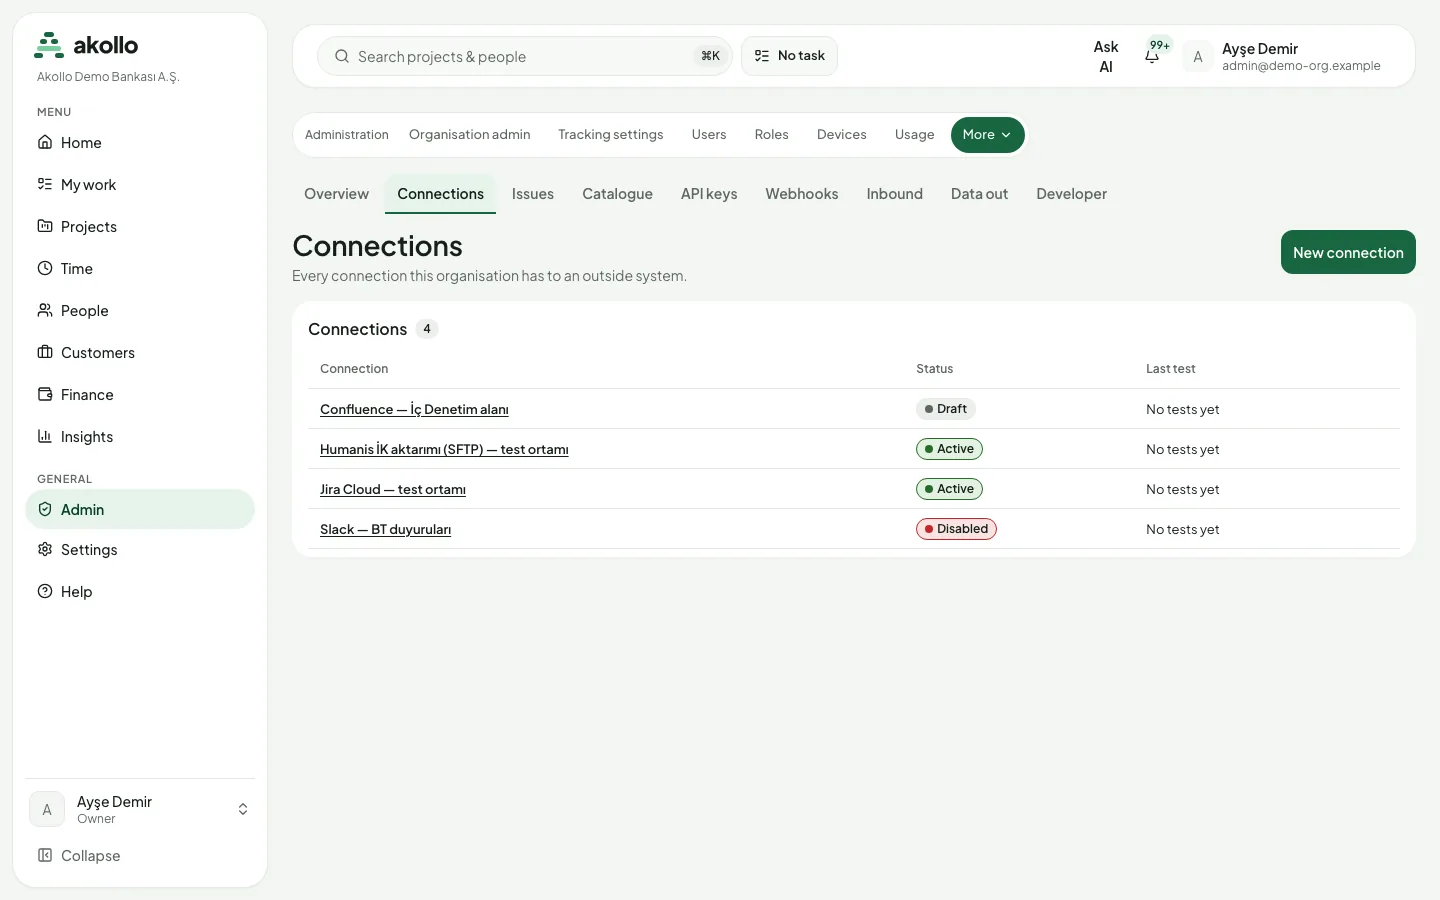The width and height of the screenshot is (1440, 900).
Task: Open the Data out tab
Action: [979, 194]
